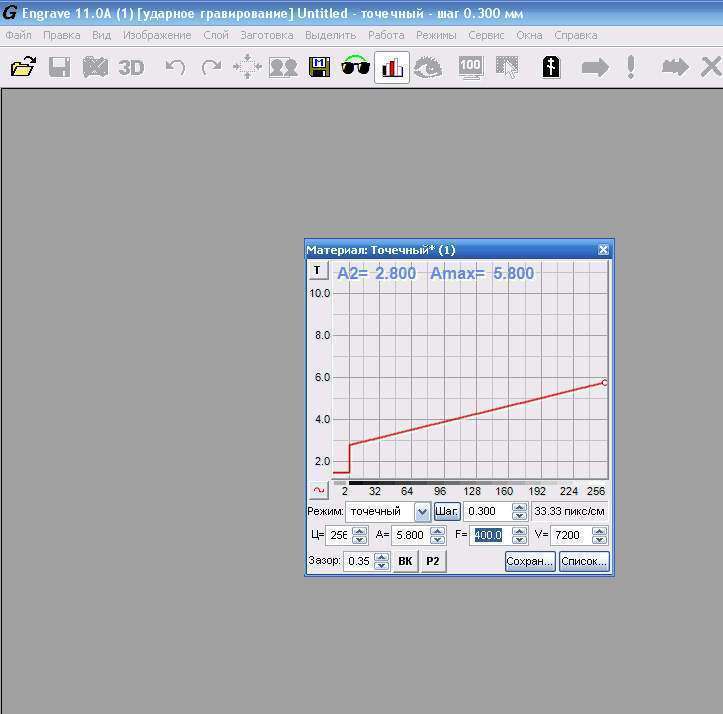
Task: Click the eye preview toolbar icon
Action: click(429, 68)
